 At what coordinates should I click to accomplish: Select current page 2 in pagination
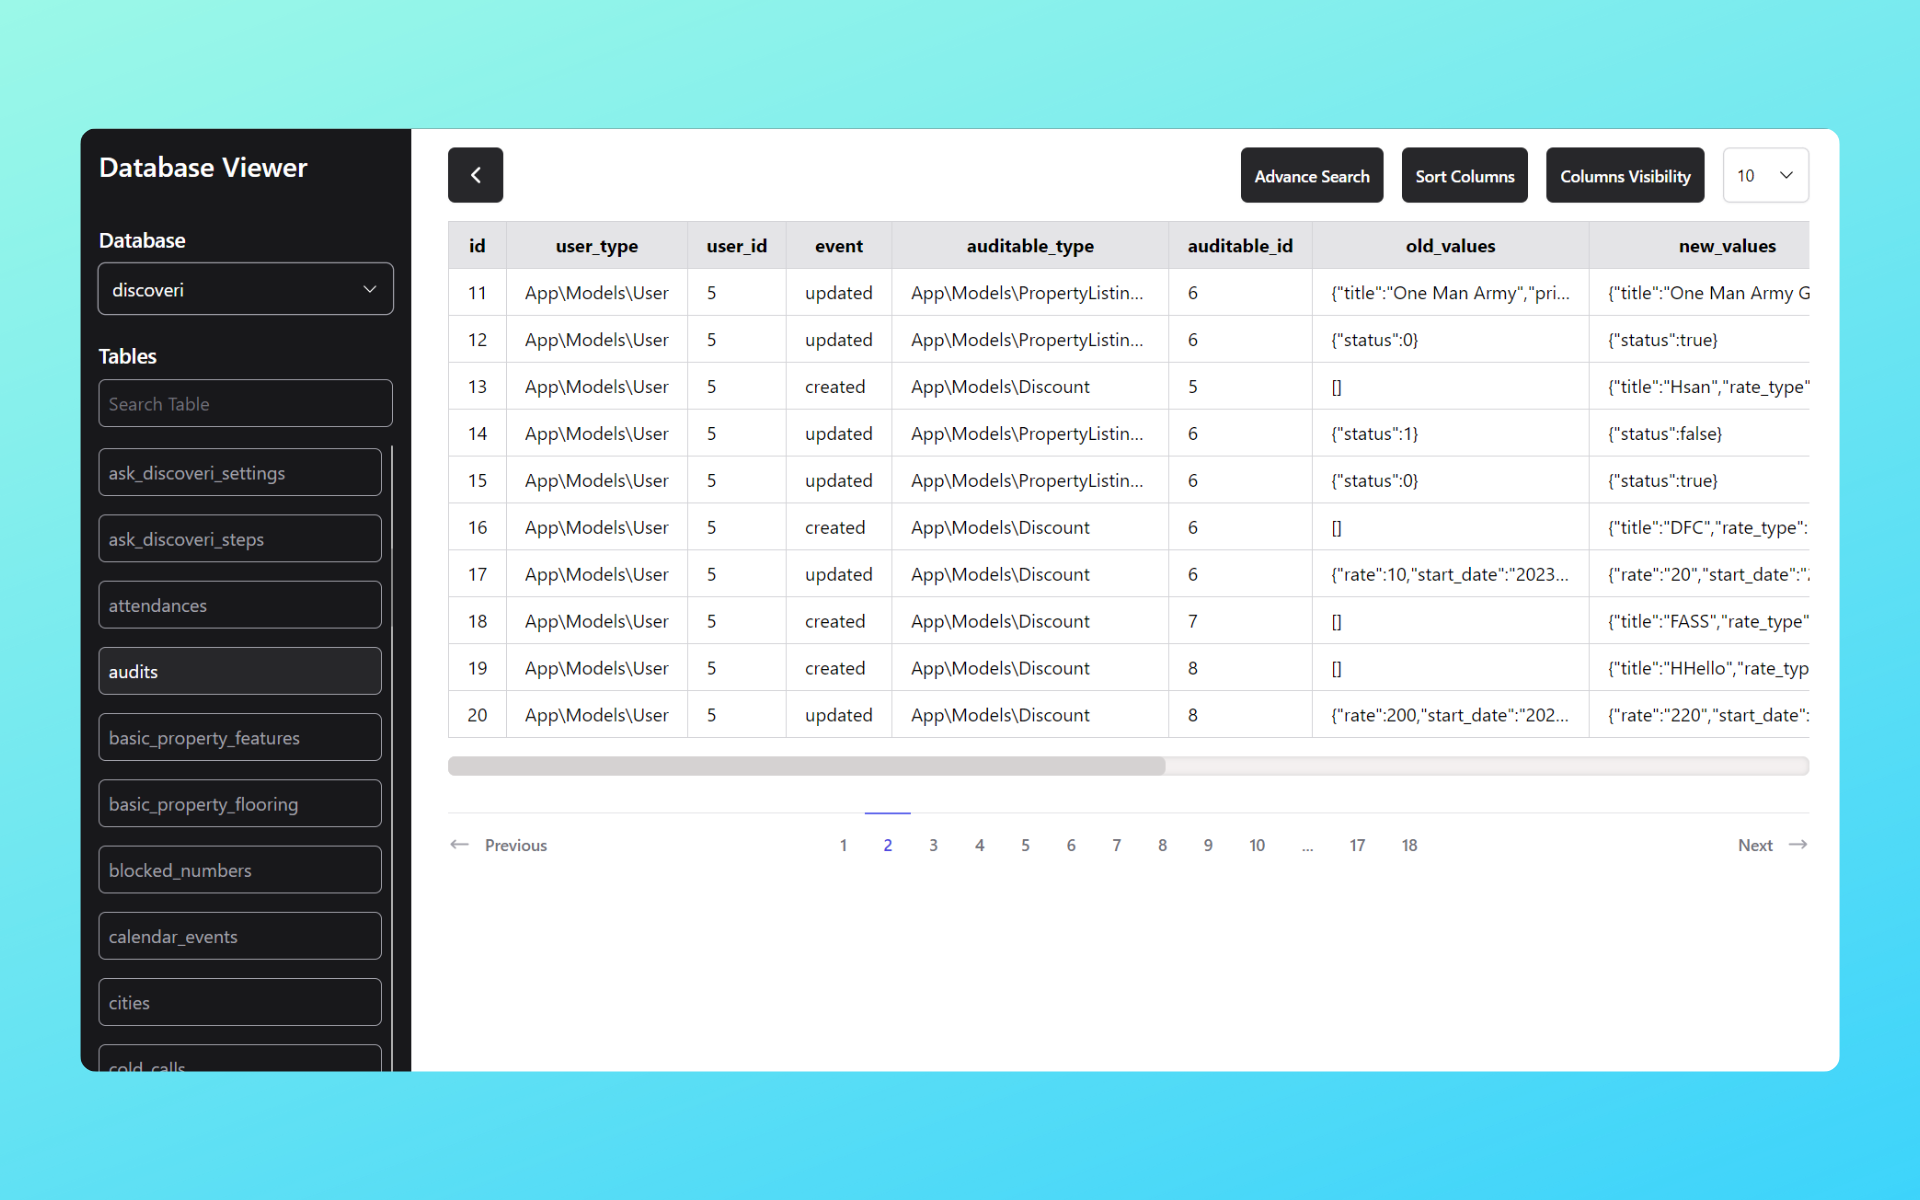tap(887, 845)
